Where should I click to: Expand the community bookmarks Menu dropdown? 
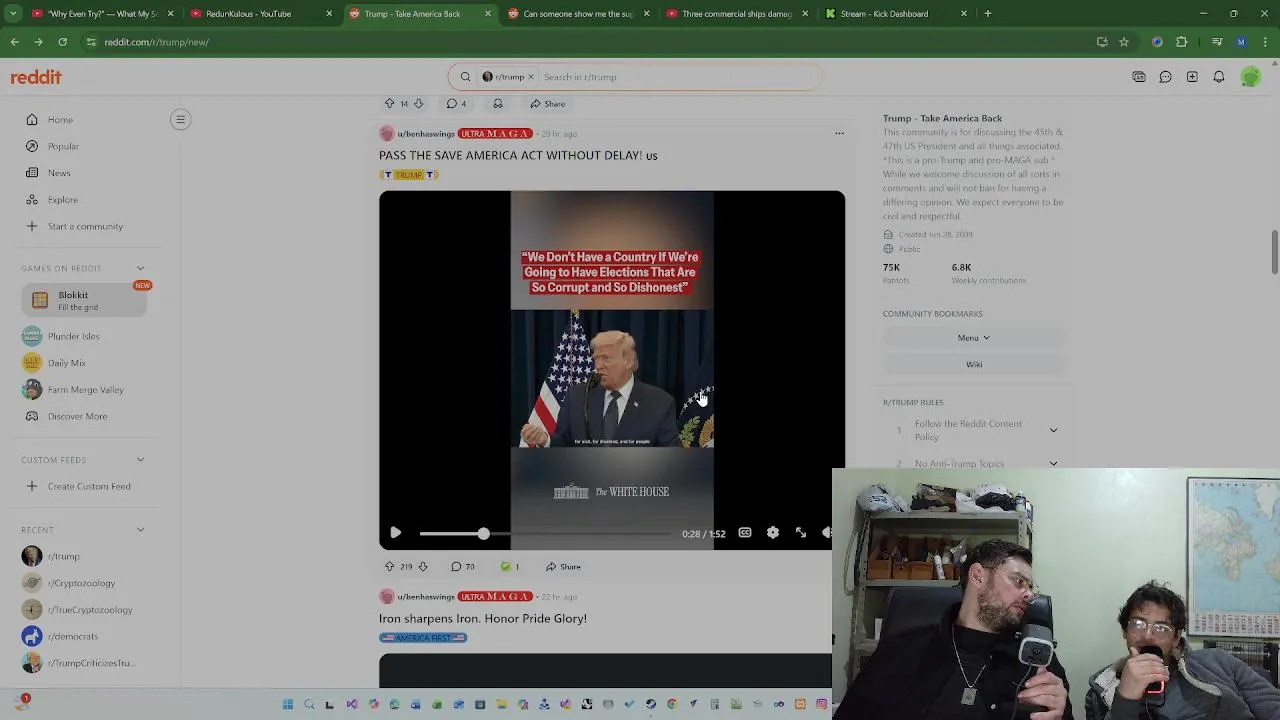coord(974,338)
